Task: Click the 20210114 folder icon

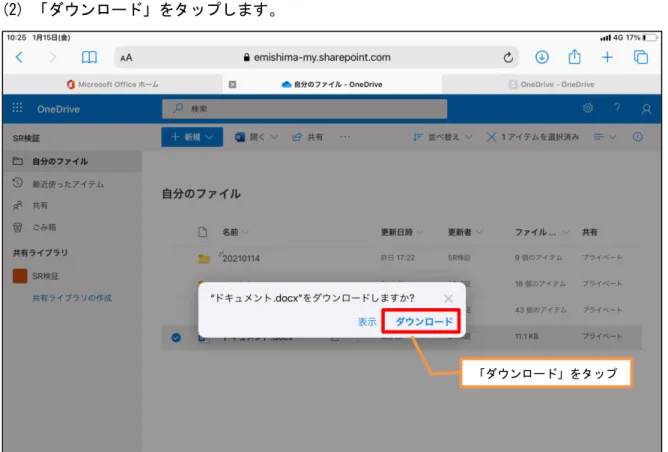Action: click(x=204, y=259)
